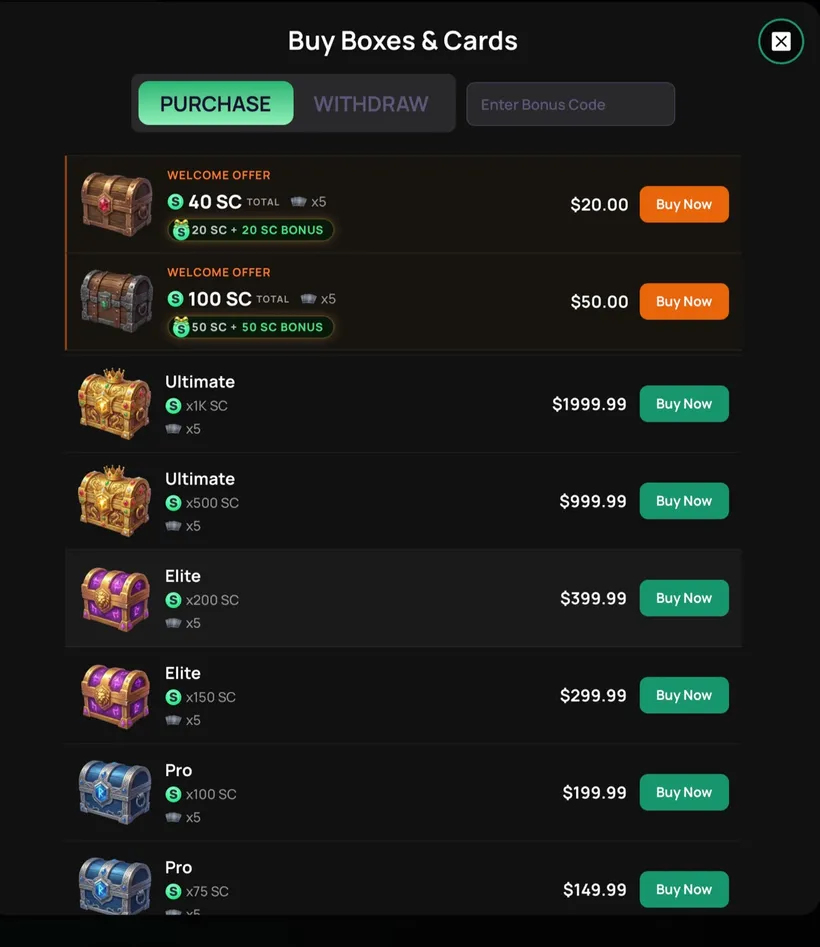Select the golden Ultimate x500 SC chest
The height and width of the screenshot is (947, 820).
click(114, 501)
